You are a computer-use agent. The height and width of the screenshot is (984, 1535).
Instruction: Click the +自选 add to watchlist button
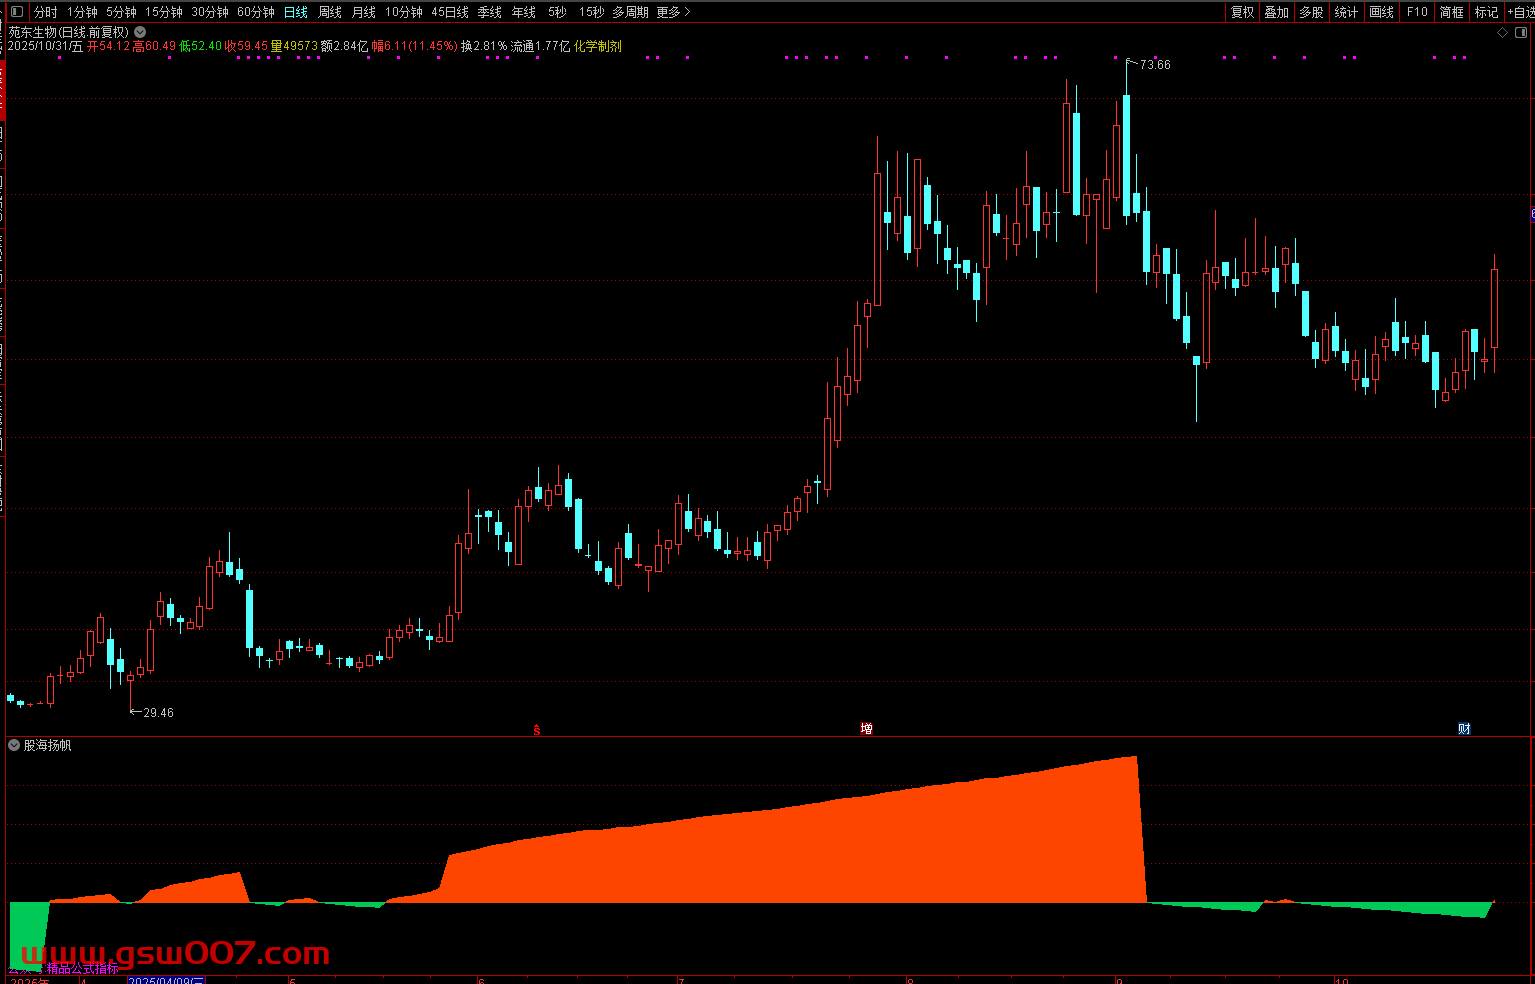tap(1519, 12)
